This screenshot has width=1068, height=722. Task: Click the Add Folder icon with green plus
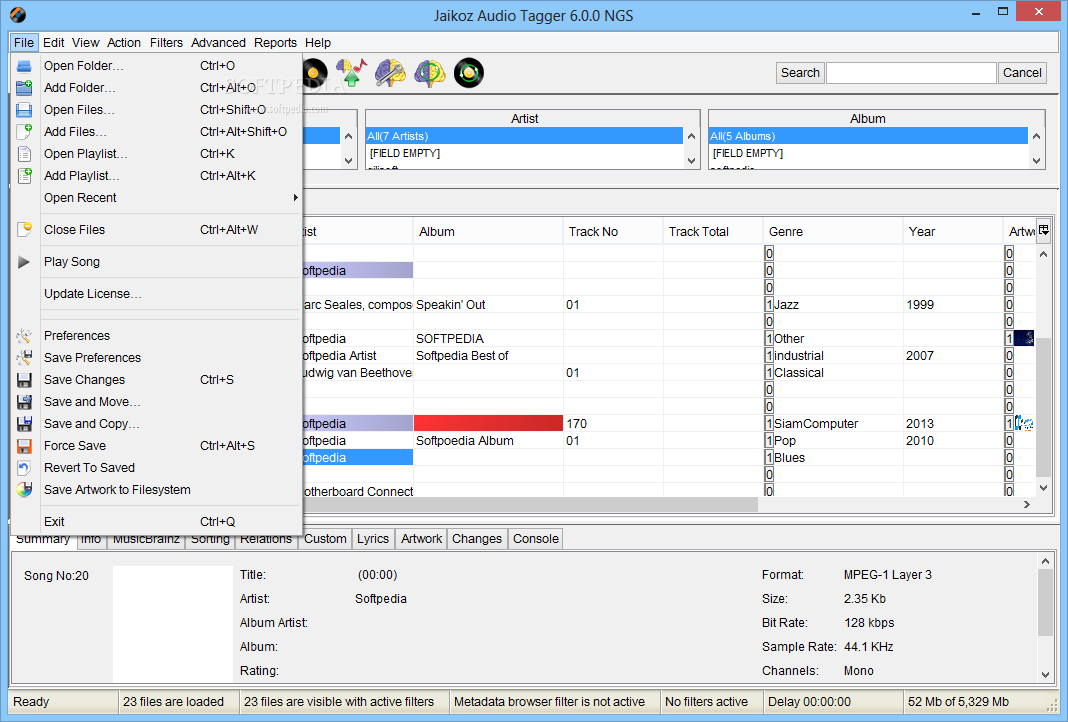click(24, 88)
